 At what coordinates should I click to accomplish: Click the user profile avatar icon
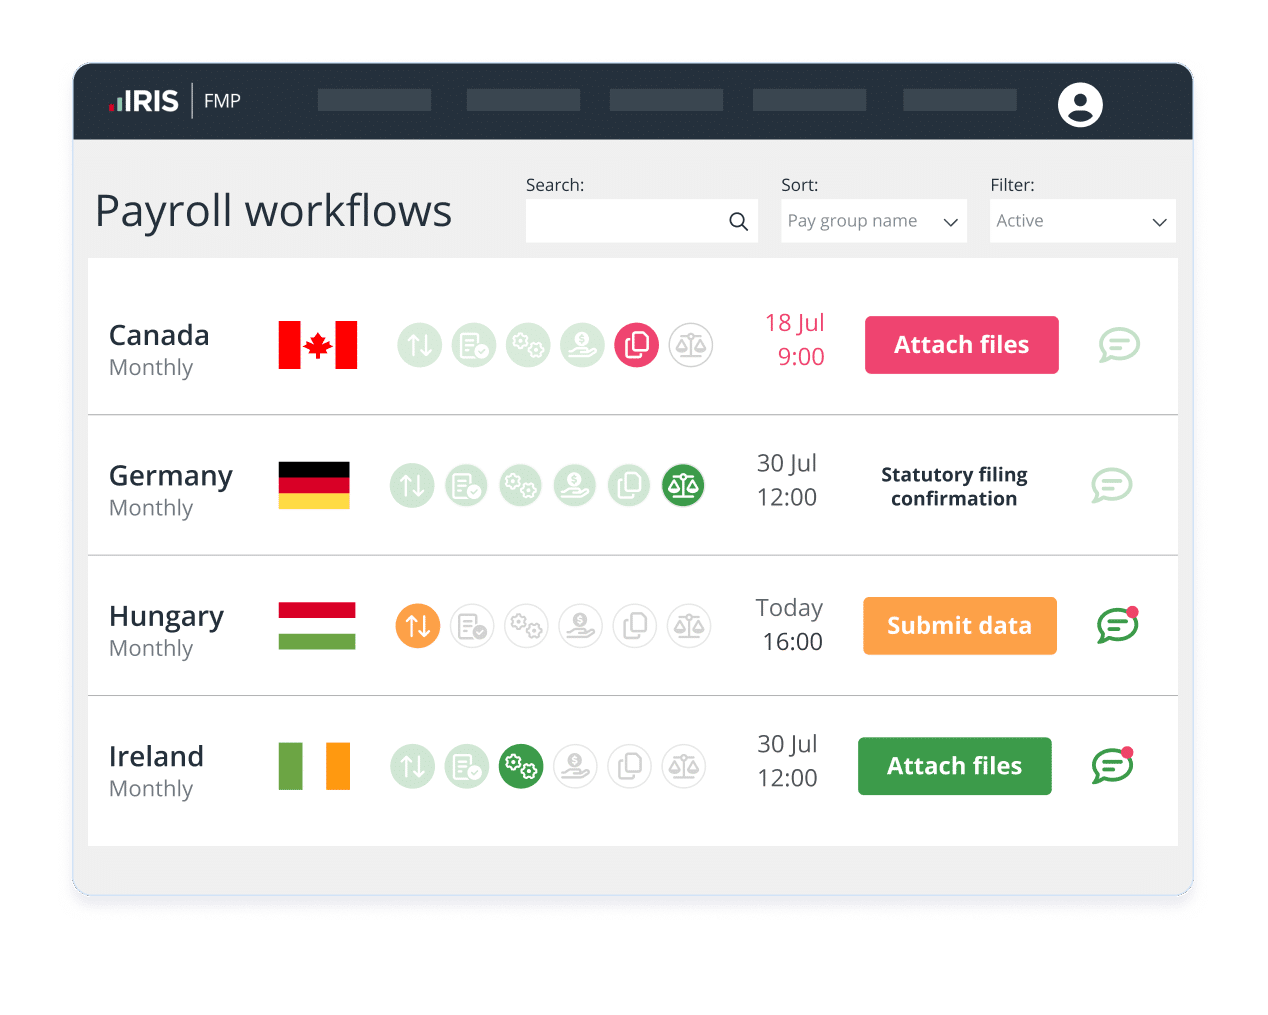pos(1080,105)
